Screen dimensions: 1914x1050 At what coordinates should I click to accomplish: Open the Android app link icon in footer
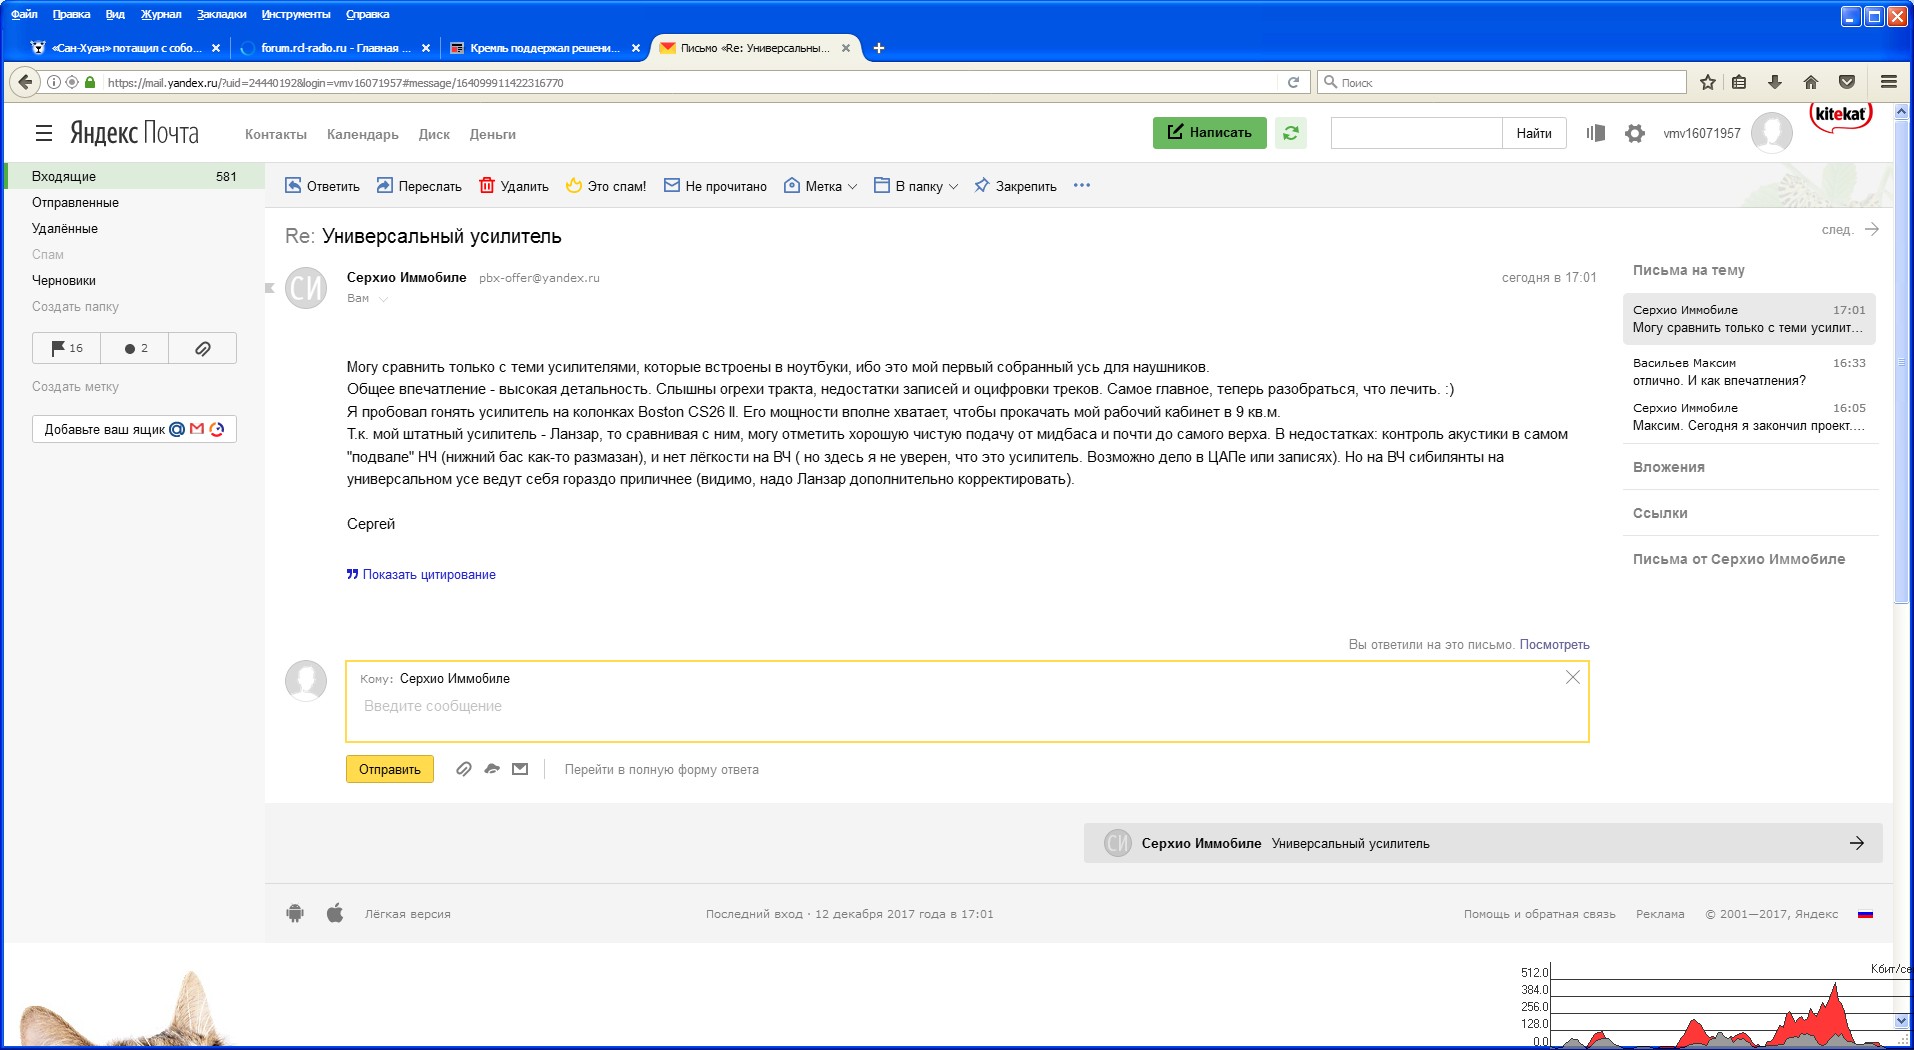coord(295,913)
